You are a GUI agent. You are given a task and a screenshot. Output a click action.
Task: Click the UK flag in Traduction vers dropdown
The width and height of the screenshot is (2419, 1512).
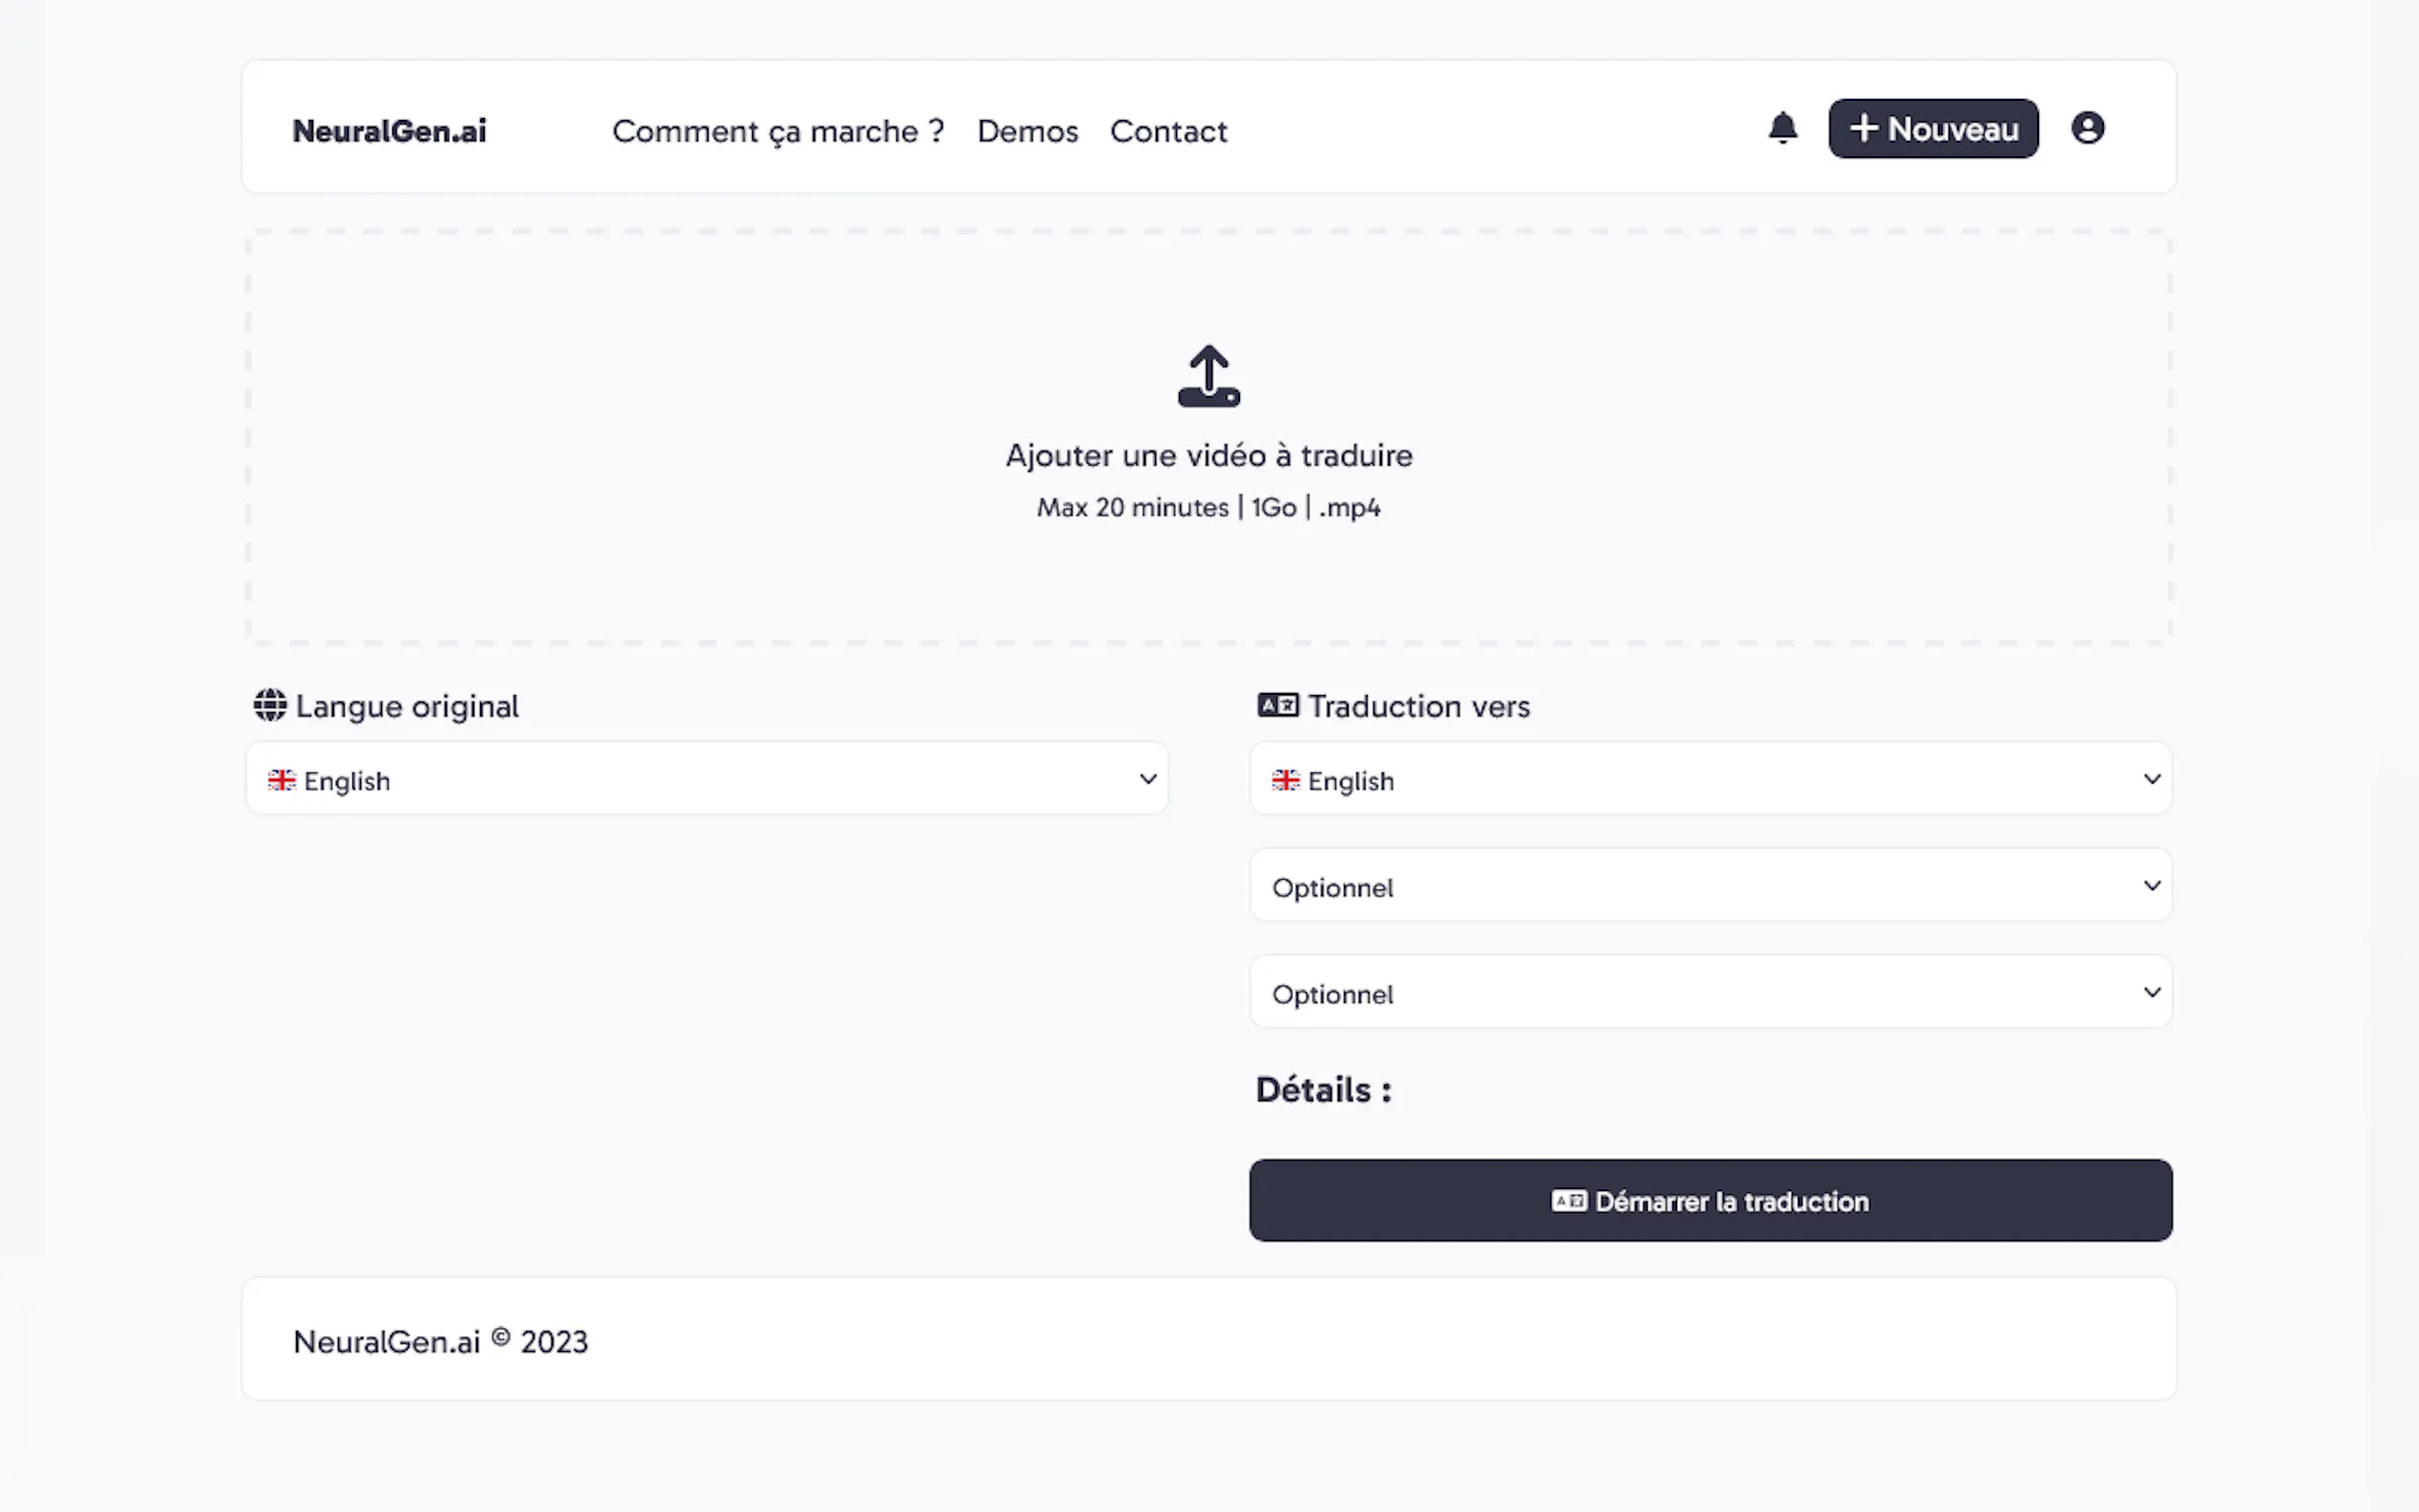1286,780
